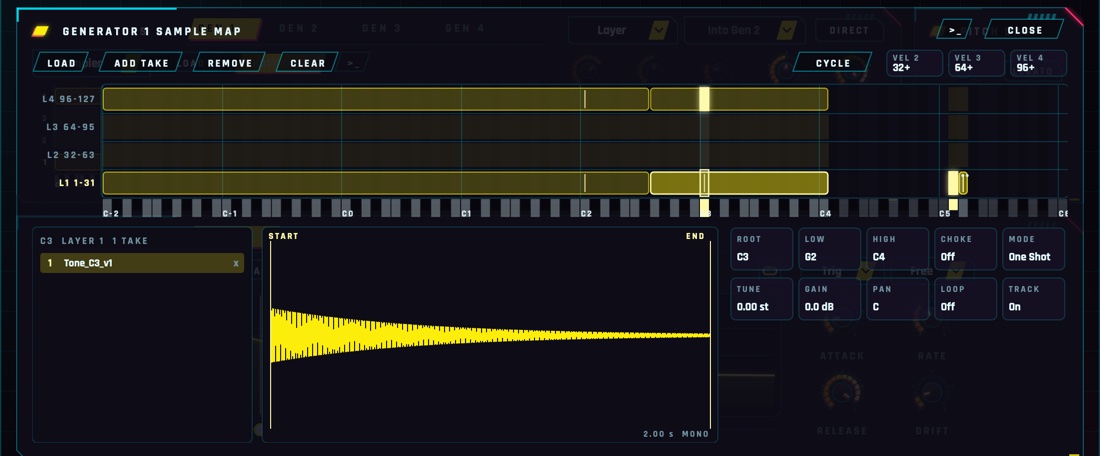Click the C1 key on the keyboard strip

pyautogui.click(x=466, y=208)
